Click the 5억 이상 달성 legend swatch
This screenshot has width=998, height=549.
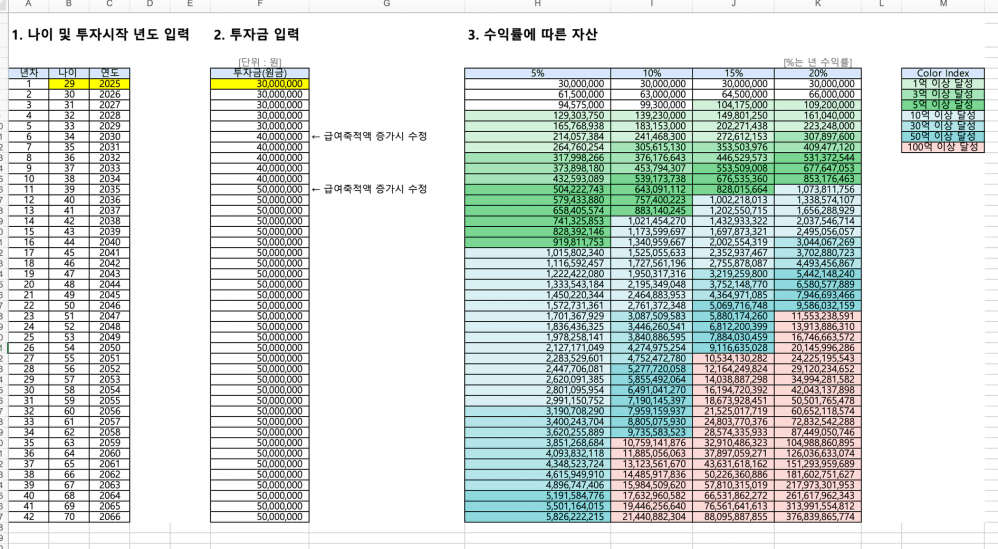point(941,105)
